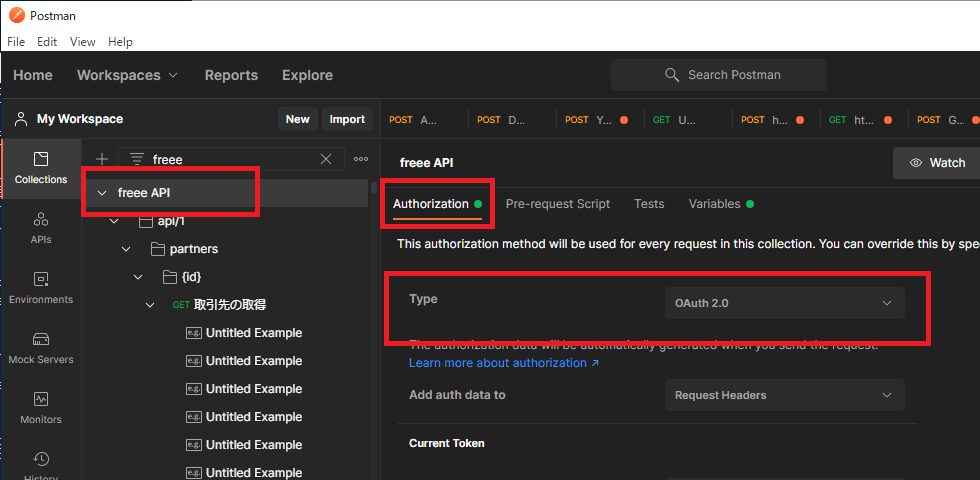Switch to the Pre-request Script tab

point(558,204)
